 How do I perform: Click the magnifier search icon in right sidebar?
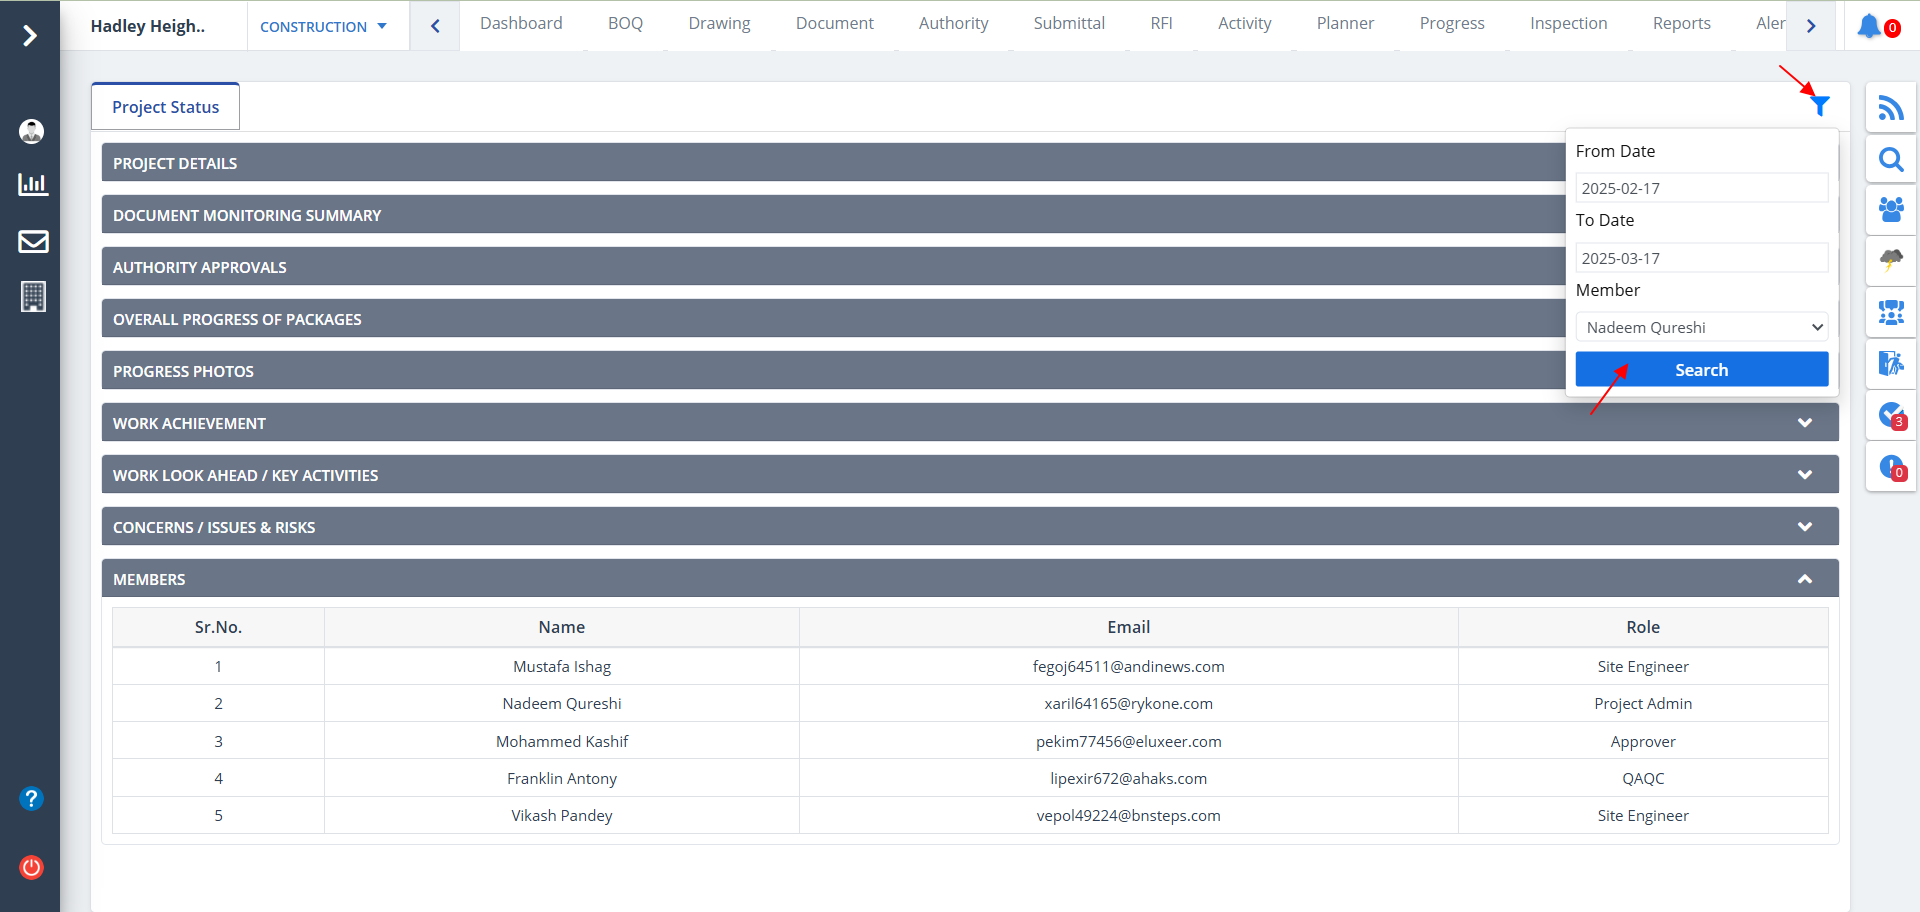[1890, 159]
